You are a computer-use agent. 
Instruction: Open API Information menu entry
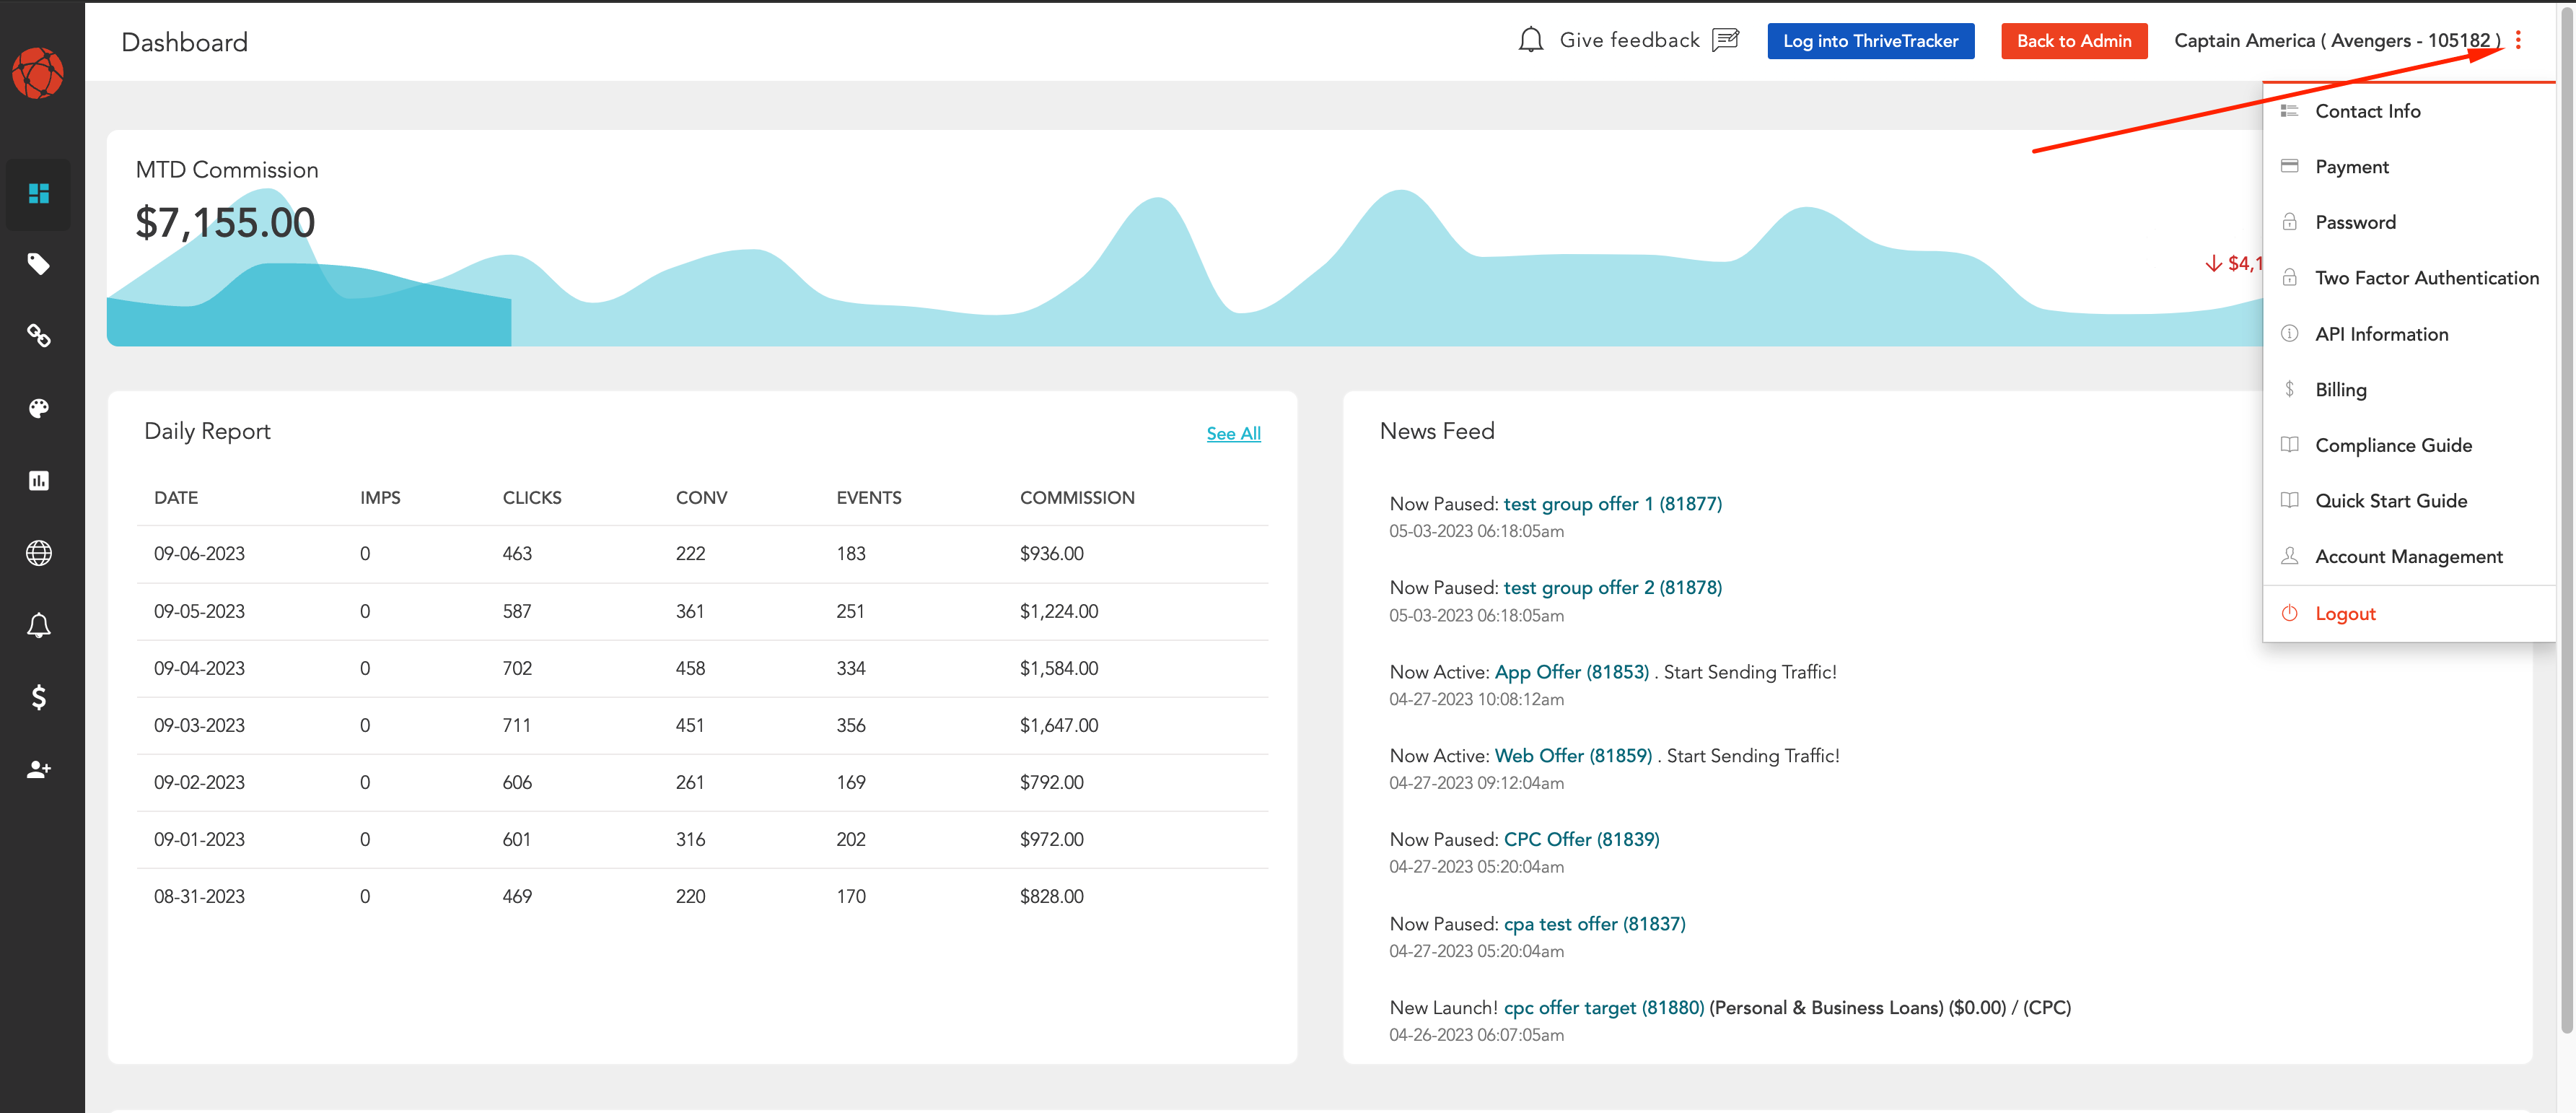2408,334
